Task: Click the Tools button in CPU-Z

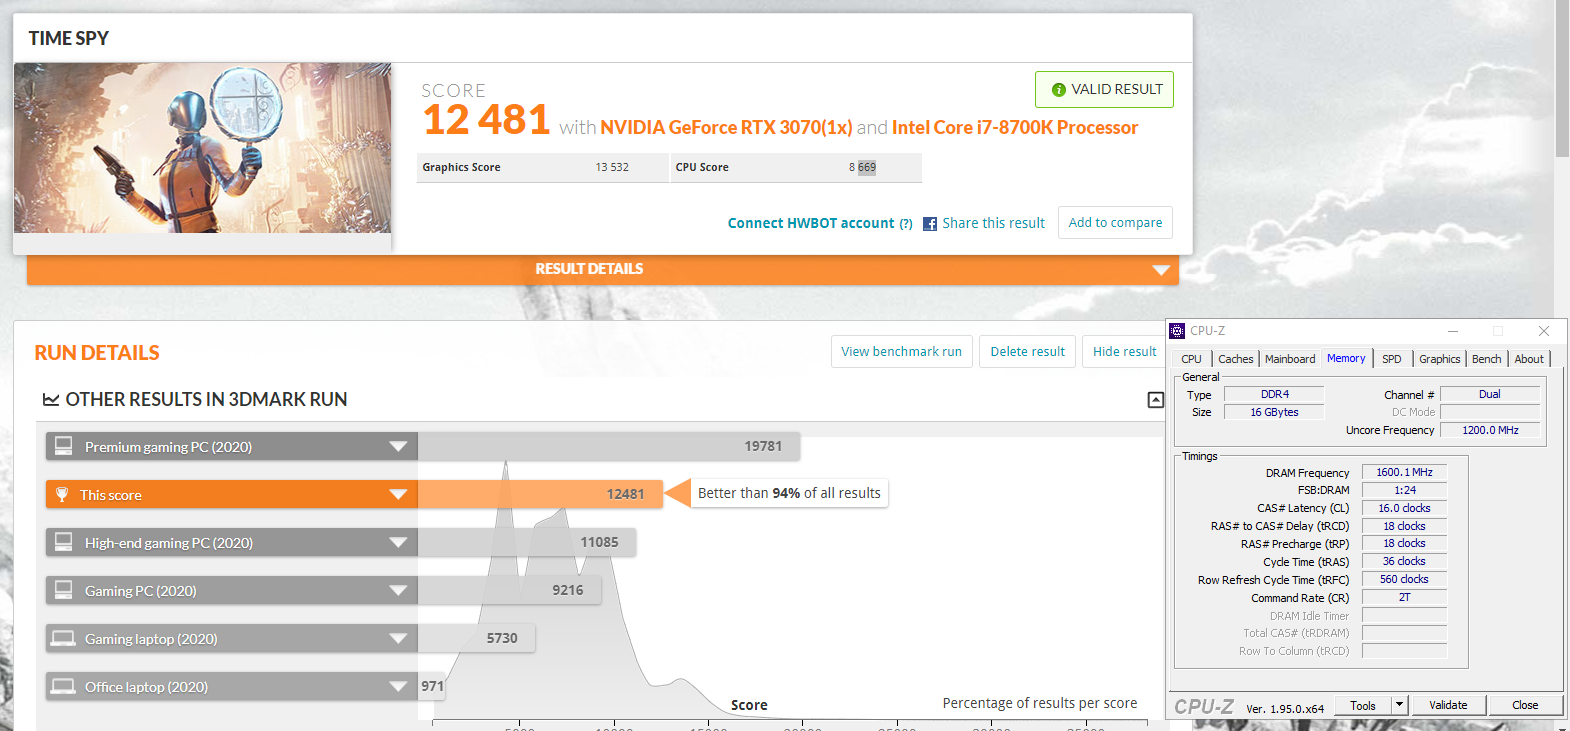Action: (x=1363, y=705)
